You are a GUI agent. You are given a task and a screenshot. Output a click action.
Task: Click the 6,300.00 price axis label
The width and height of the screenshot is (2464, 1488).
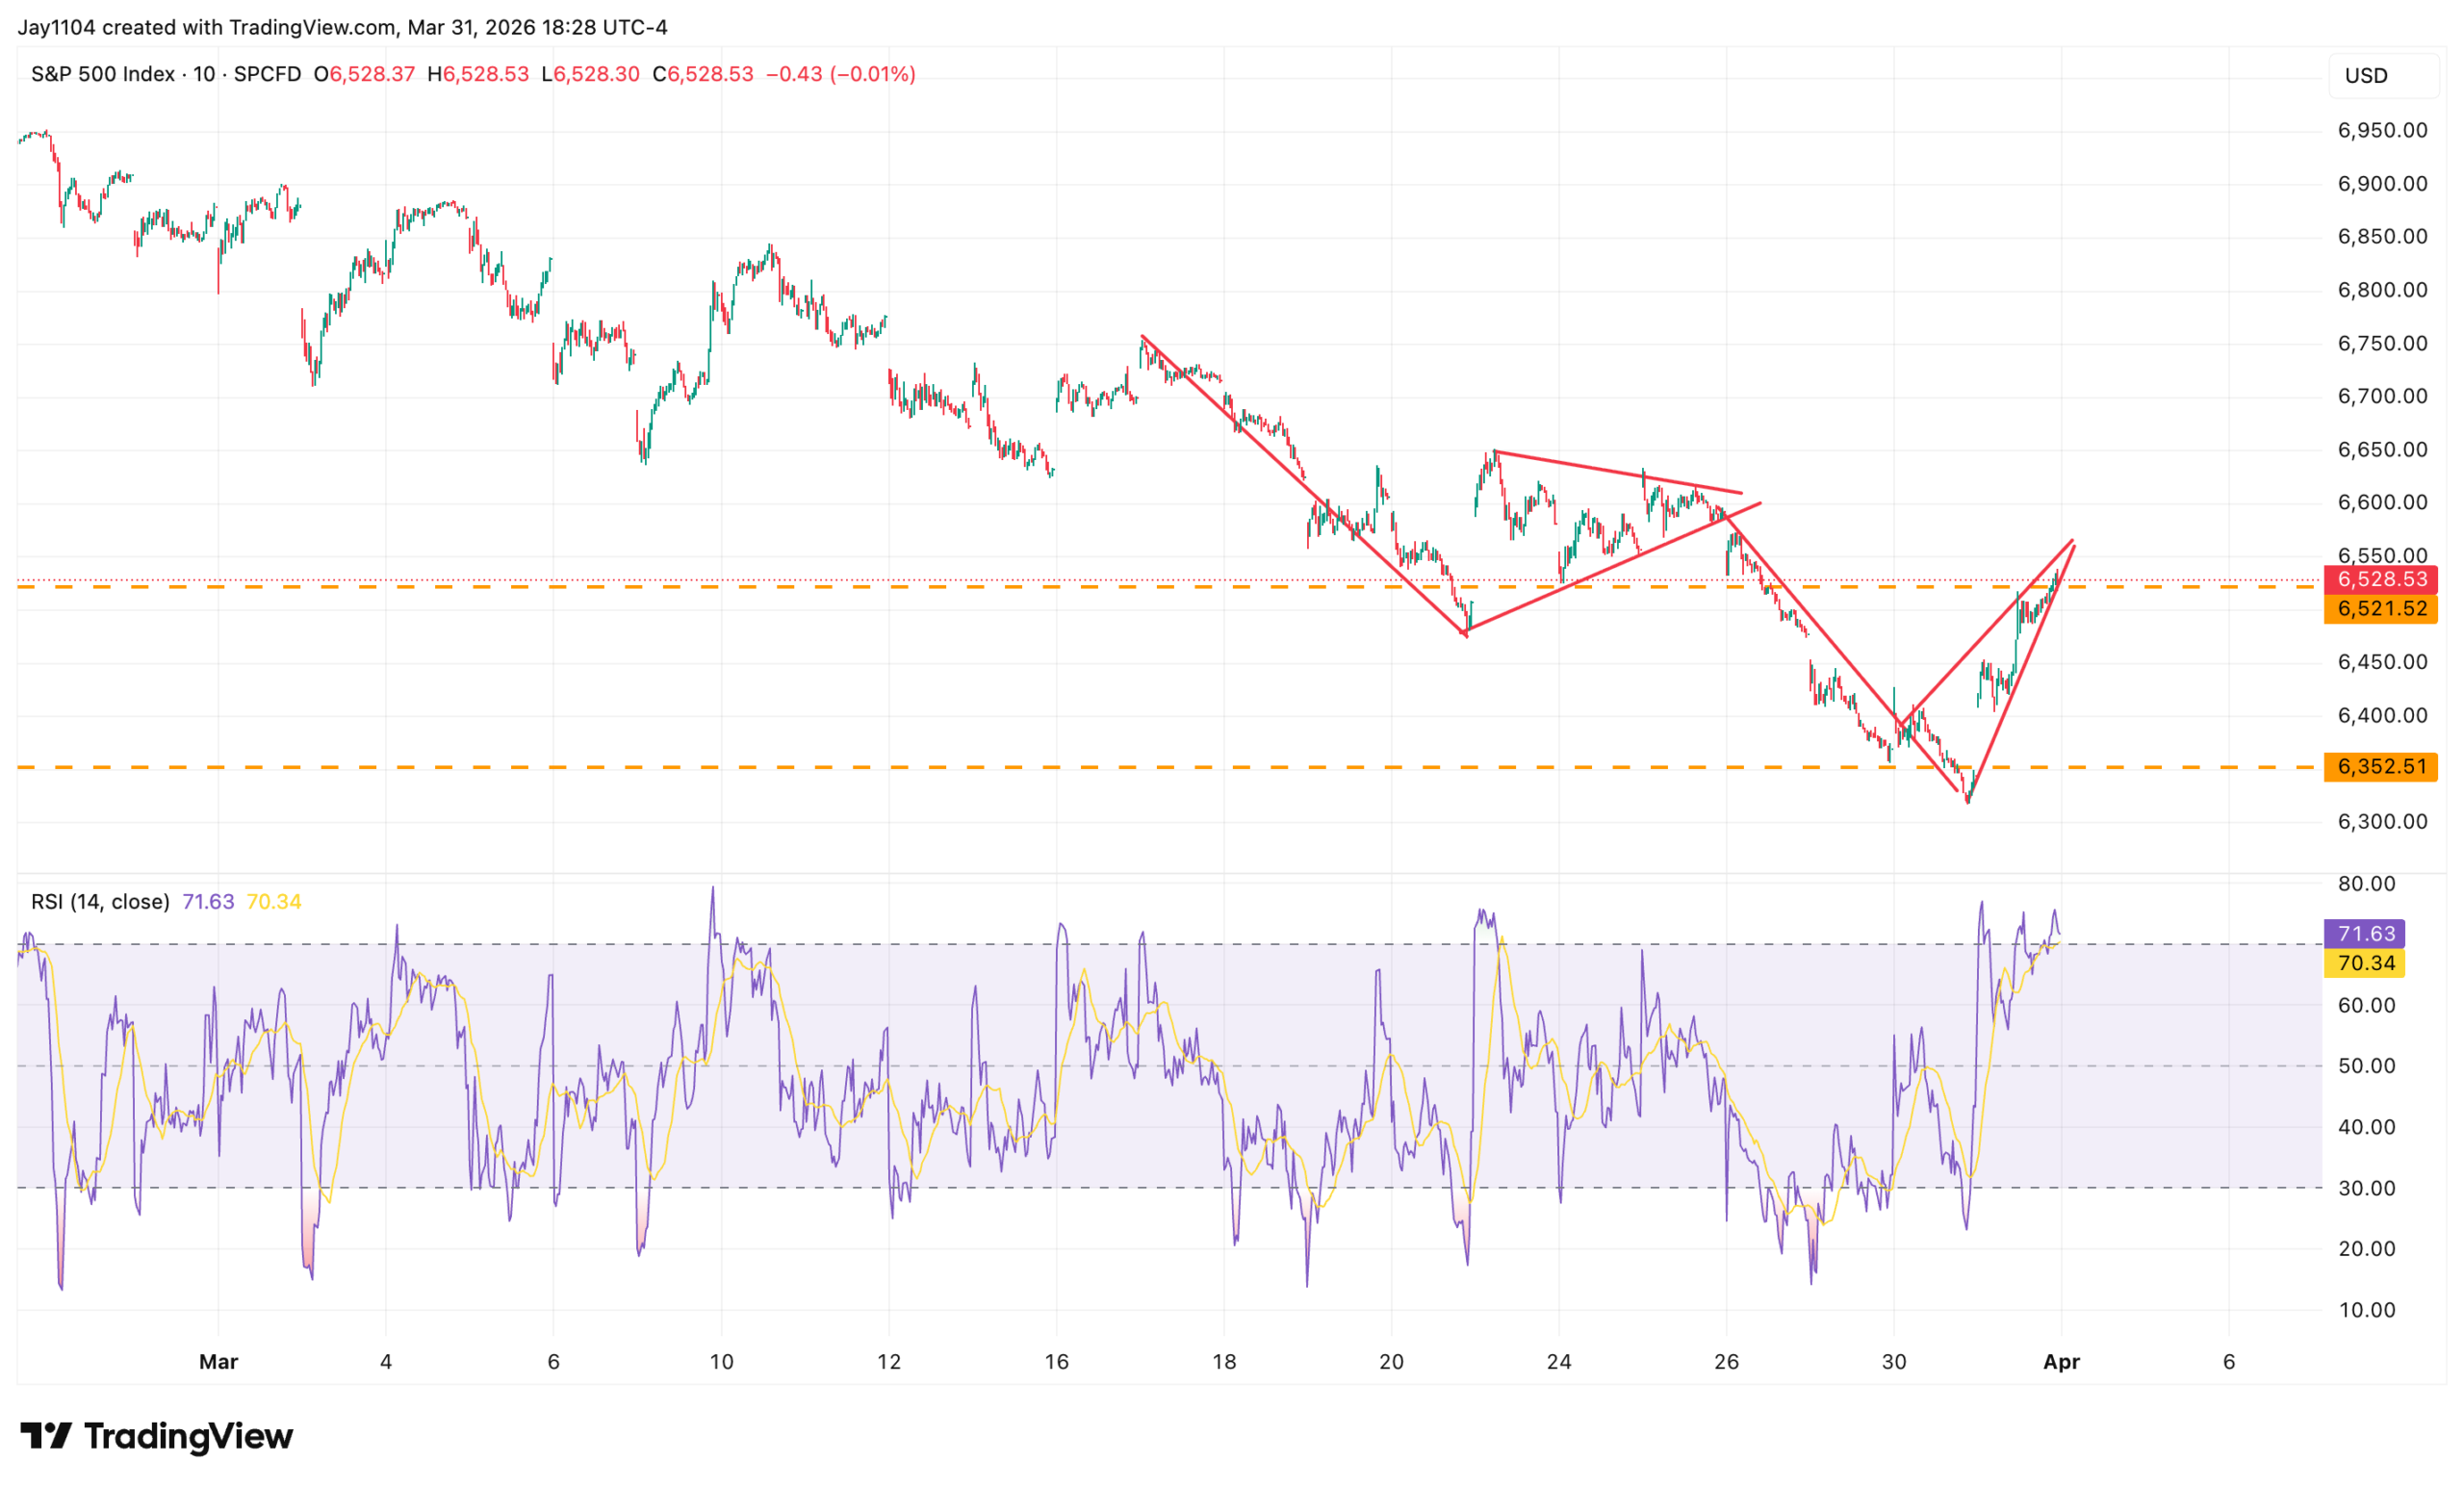click(2382, 821)
